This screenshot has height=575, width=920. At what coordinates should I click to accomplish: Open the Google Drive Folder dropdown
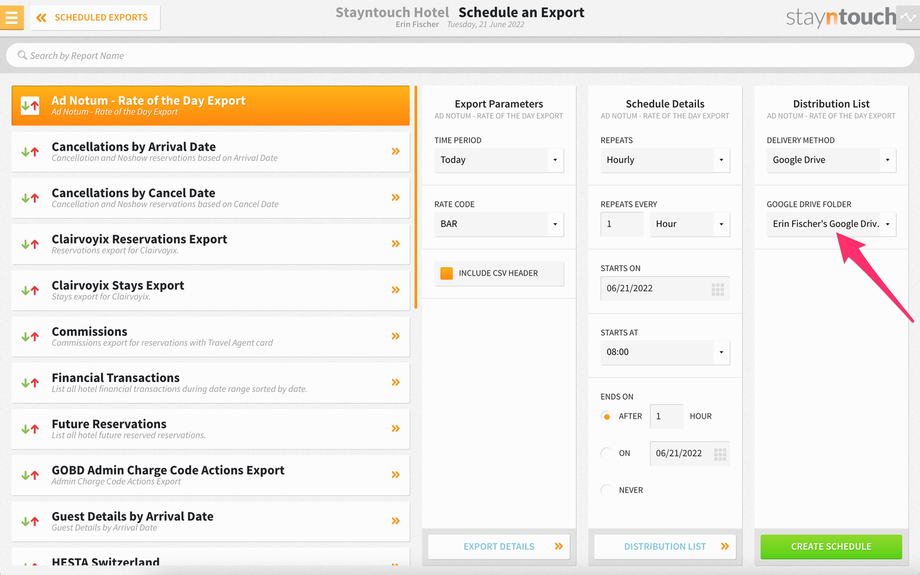pyautogui.click(x=831, y=224)
